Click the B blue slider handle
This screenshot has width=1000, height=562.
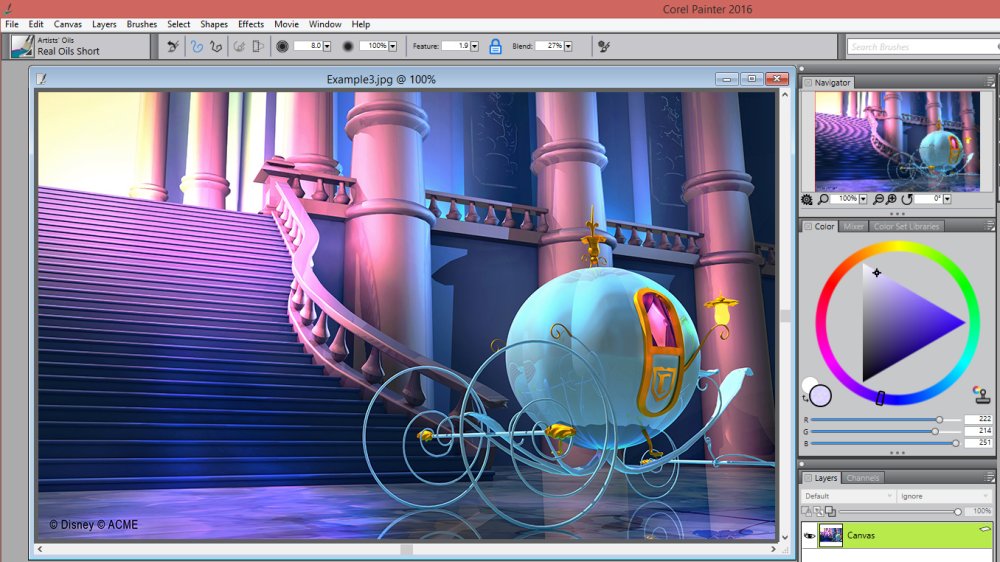coord(955,443)
